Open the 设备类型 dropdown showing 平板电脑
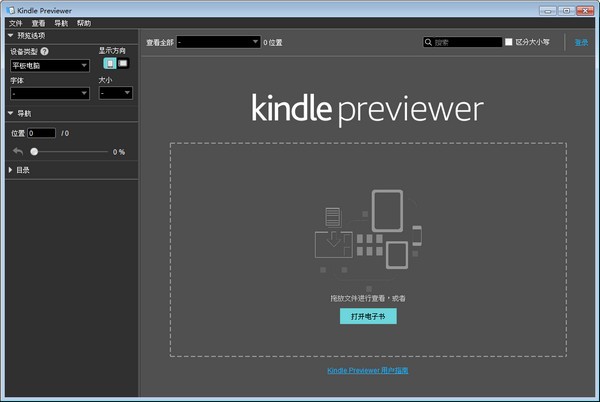Screen dimensions: 600x402 pos(49,66)
